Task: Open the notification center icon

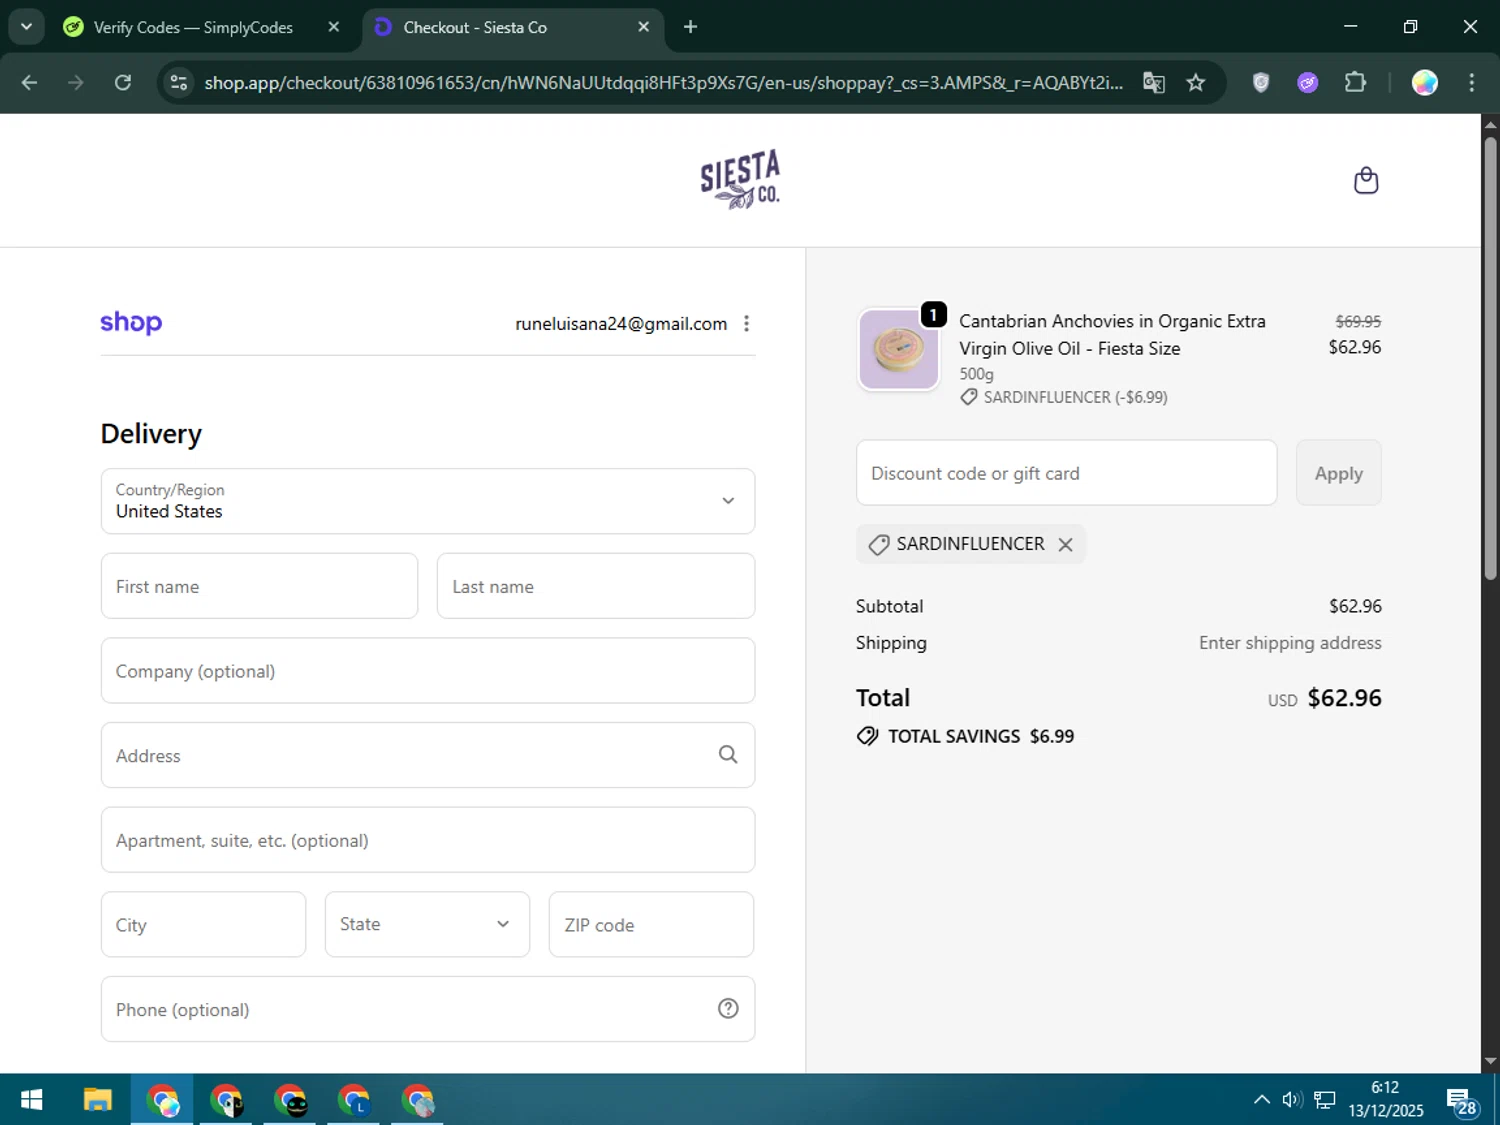Action: tap(1462, 1101)
